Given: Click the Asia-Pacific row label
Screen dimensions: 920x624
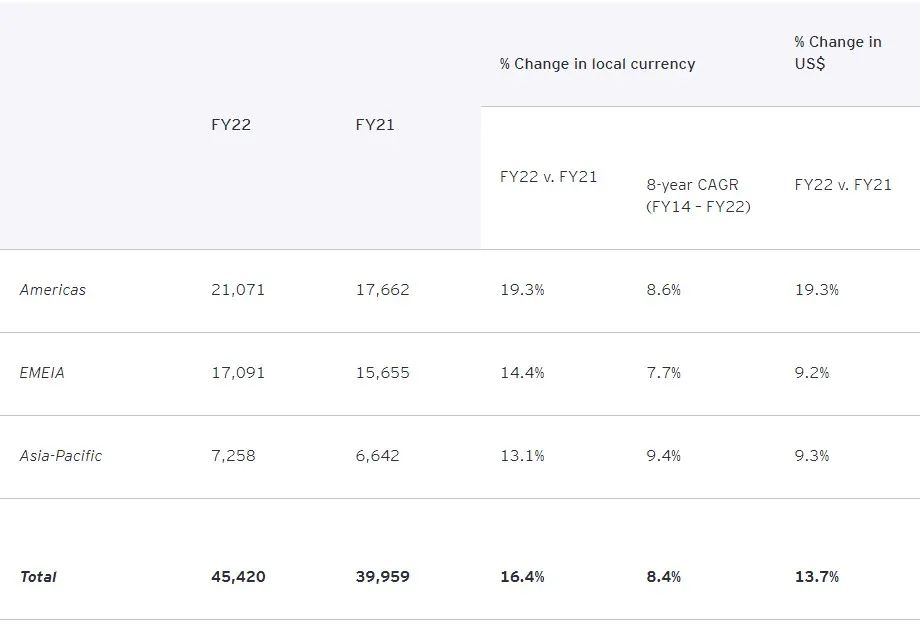Looking at the screenshot, I should tap(61, 456).
